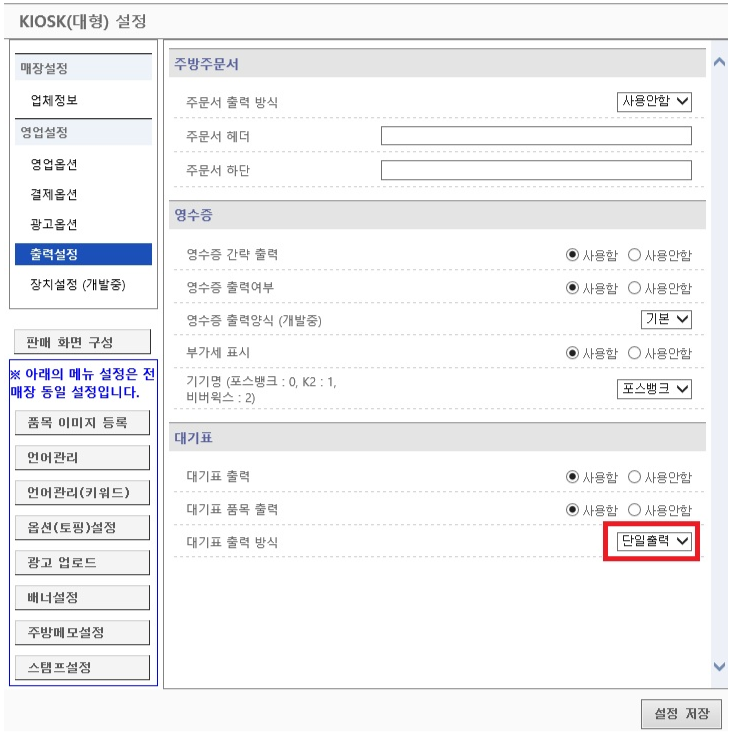
Task: Select 사용안함 for 영수증 간략 출력
Action: point(634,255)
